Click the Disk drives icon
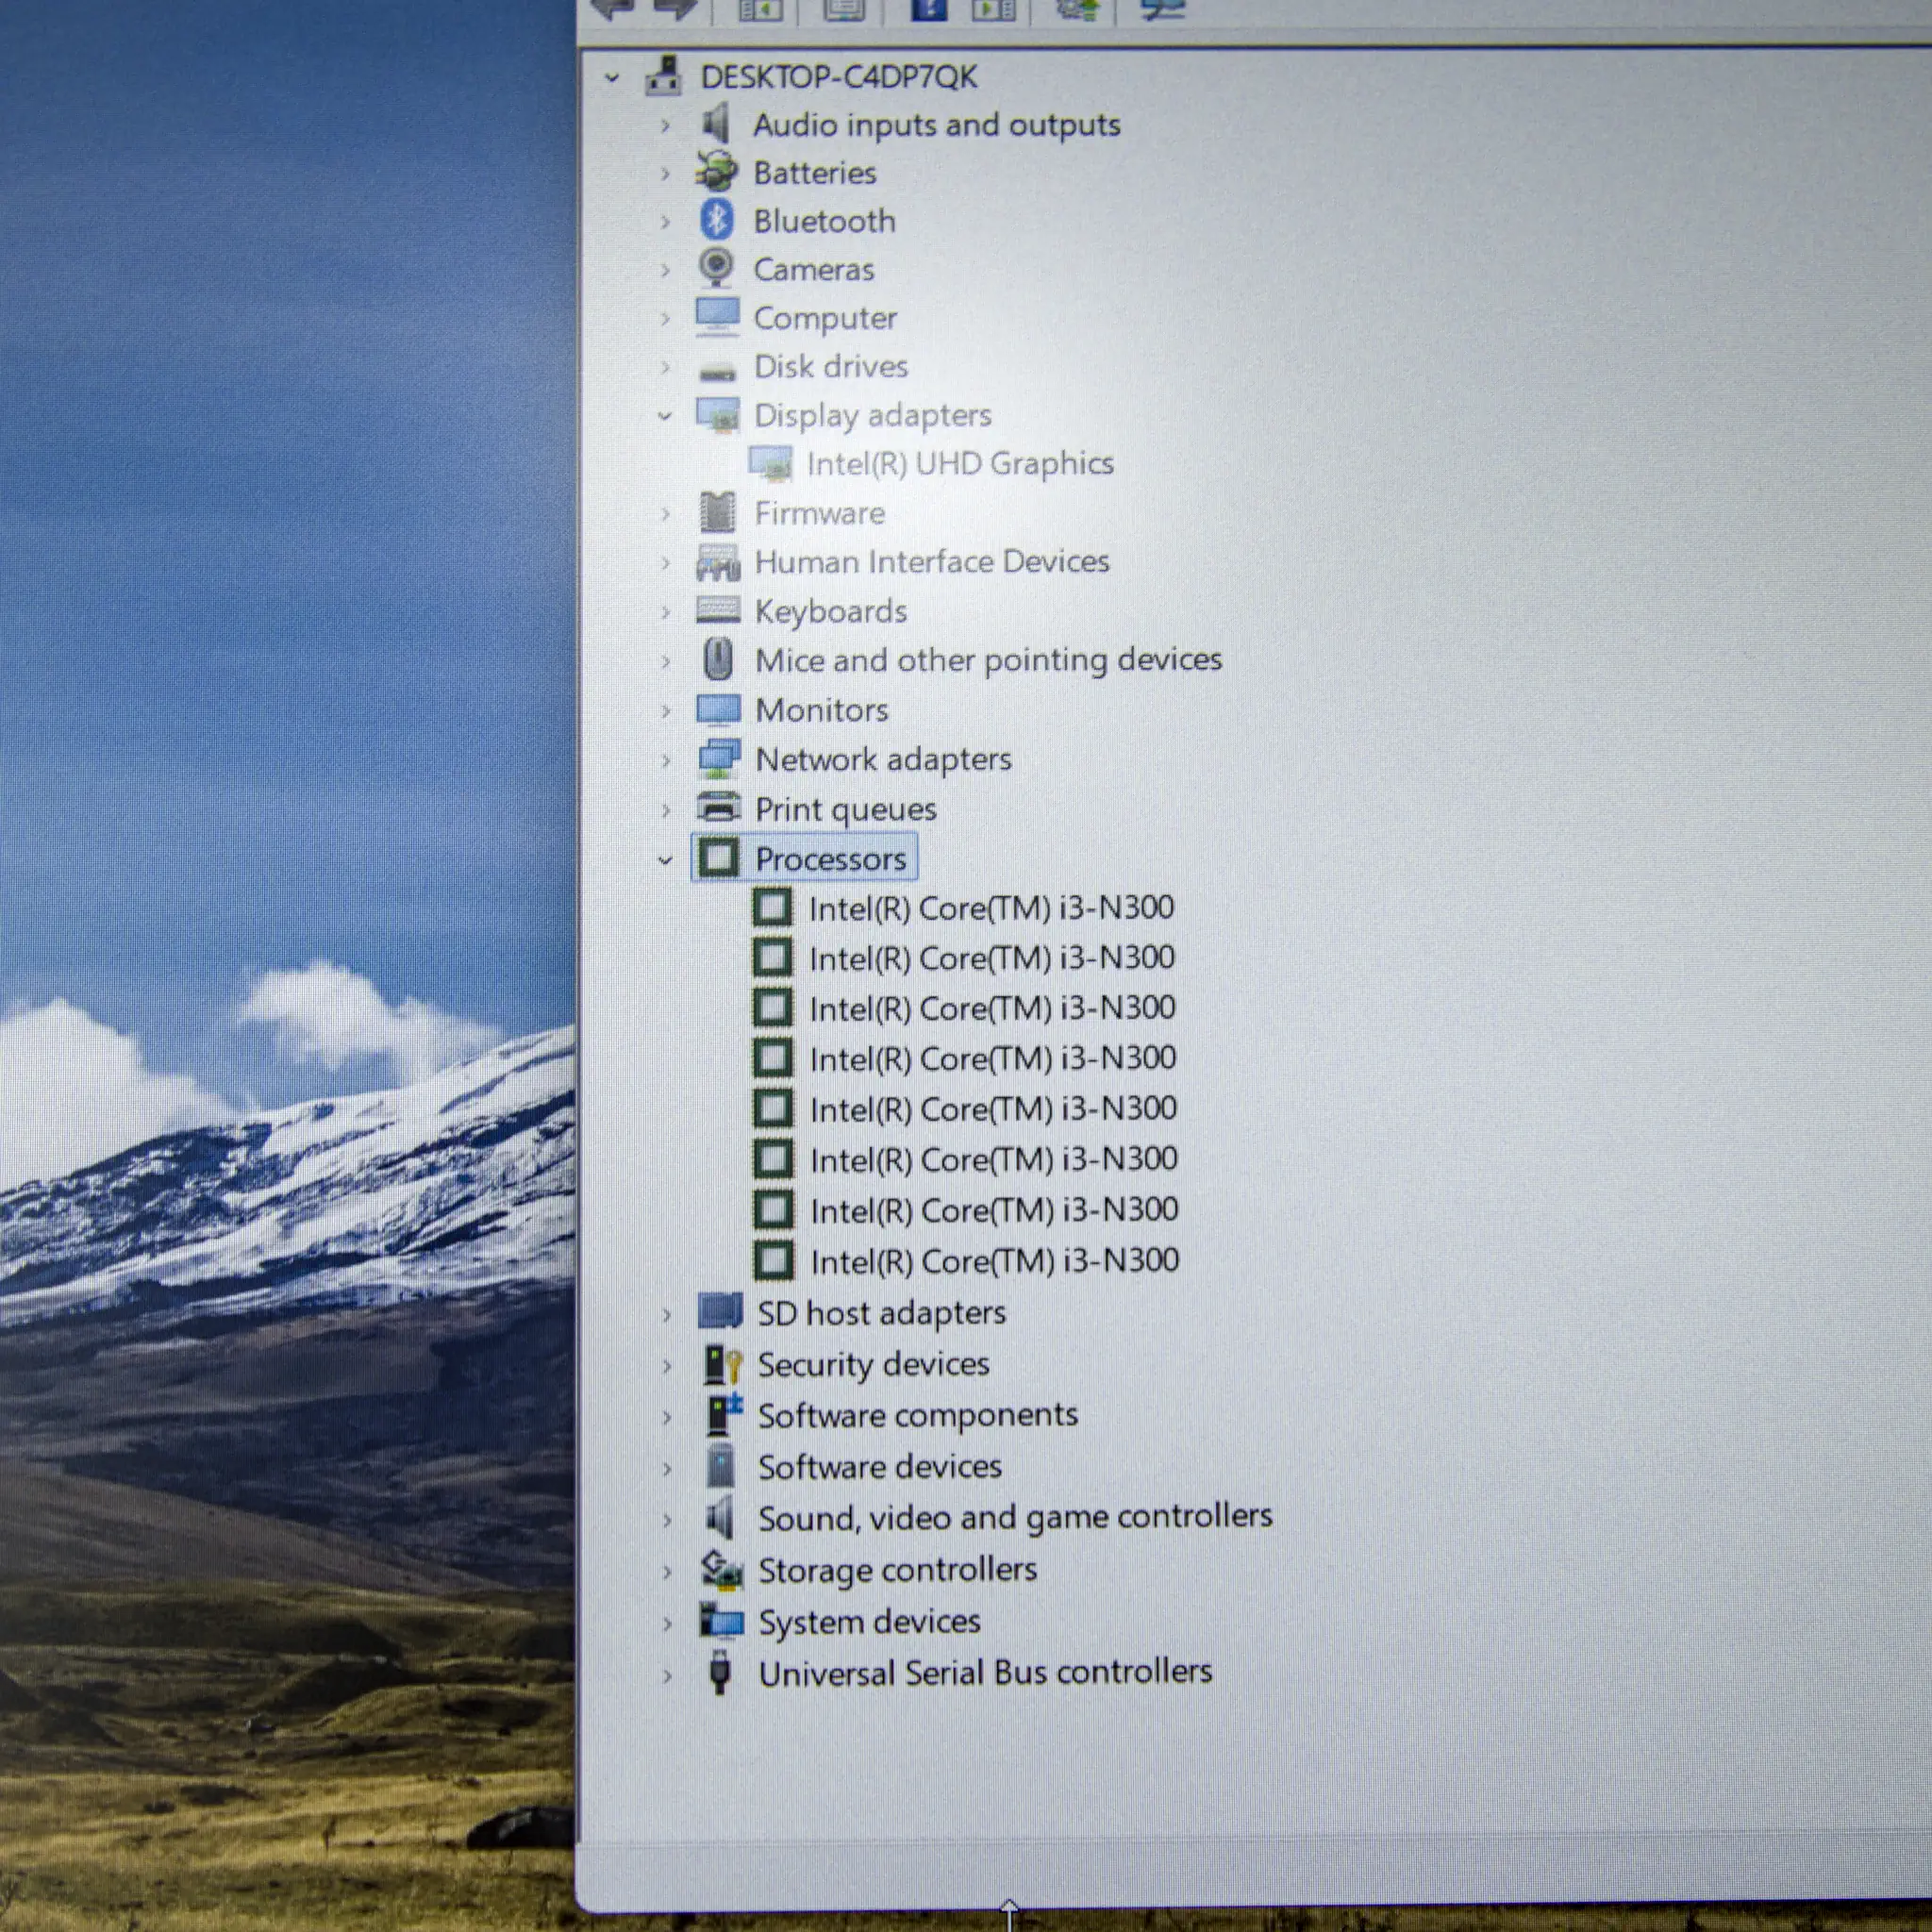Image resolution: width=1932 pixels, height=1932 pixels. click(x=717, y=373)
